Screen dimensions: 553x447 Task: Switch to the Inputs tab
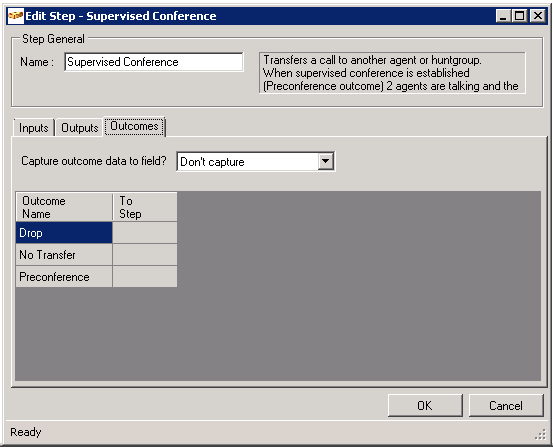34,128
